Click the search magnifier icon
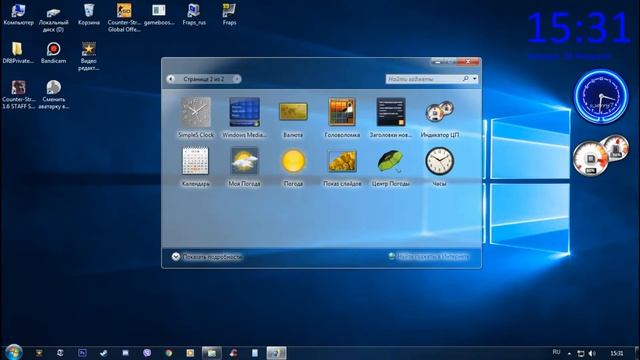 466,79
